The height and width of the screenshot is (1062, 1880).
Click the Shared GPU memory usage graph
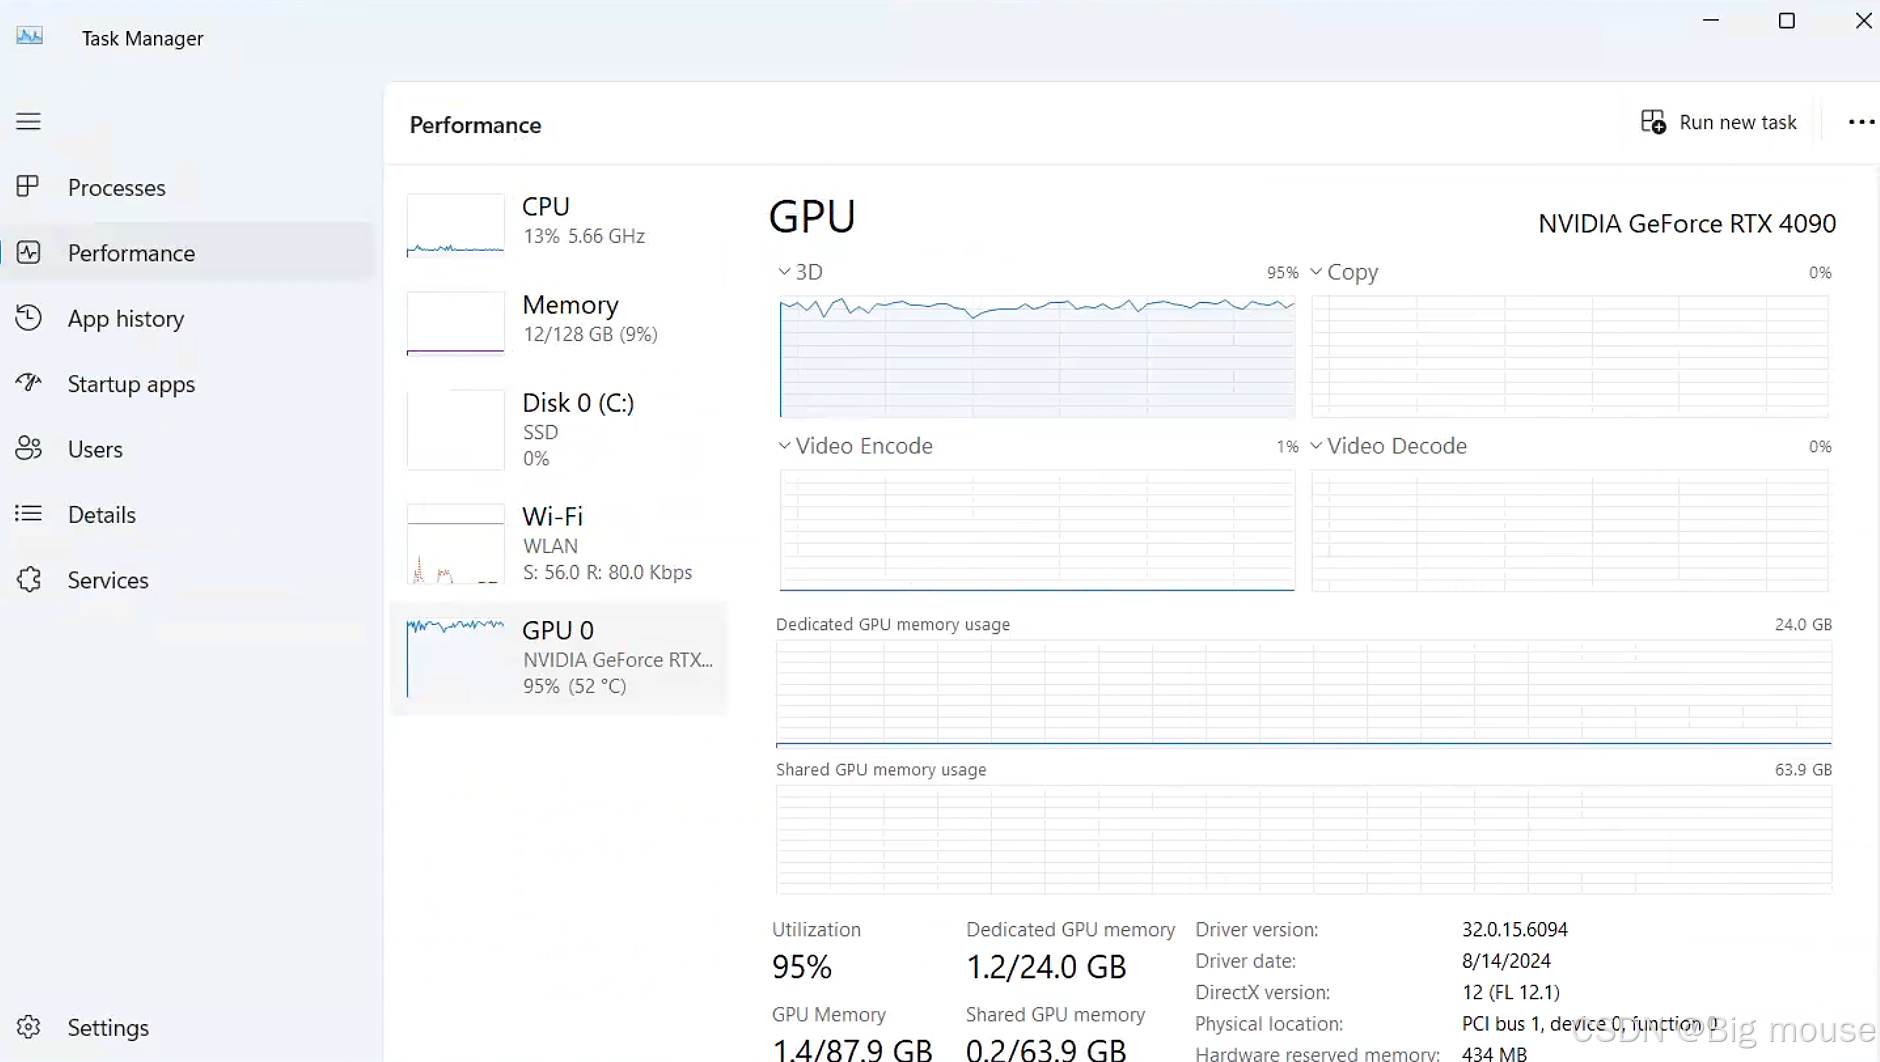pos(1304,839)
